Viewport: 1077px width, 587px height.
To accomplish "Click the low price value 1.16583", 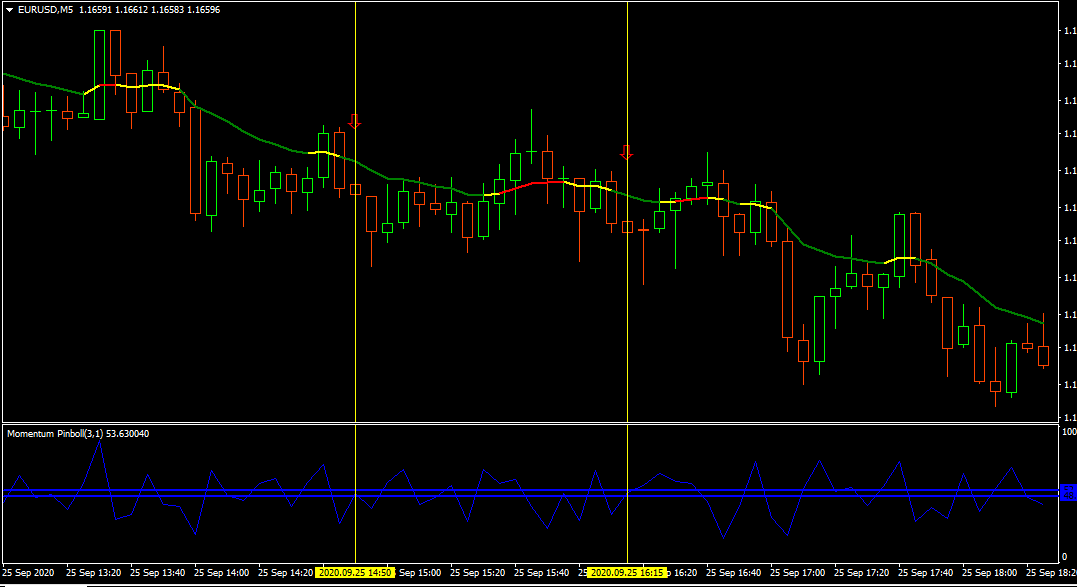I will 168,10.
